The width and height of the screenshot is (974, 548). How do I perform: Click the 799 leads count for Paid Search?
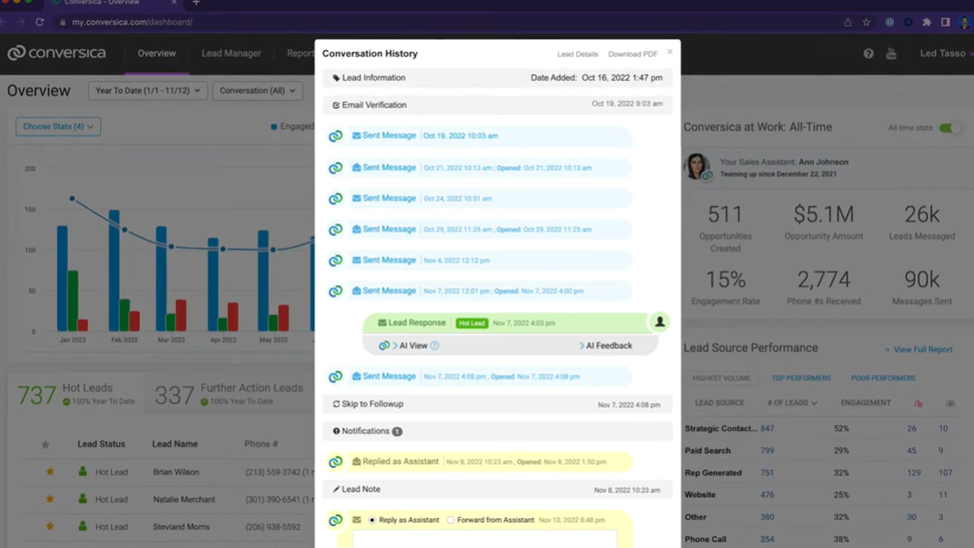pyautogui.click(x=767, y=450)
